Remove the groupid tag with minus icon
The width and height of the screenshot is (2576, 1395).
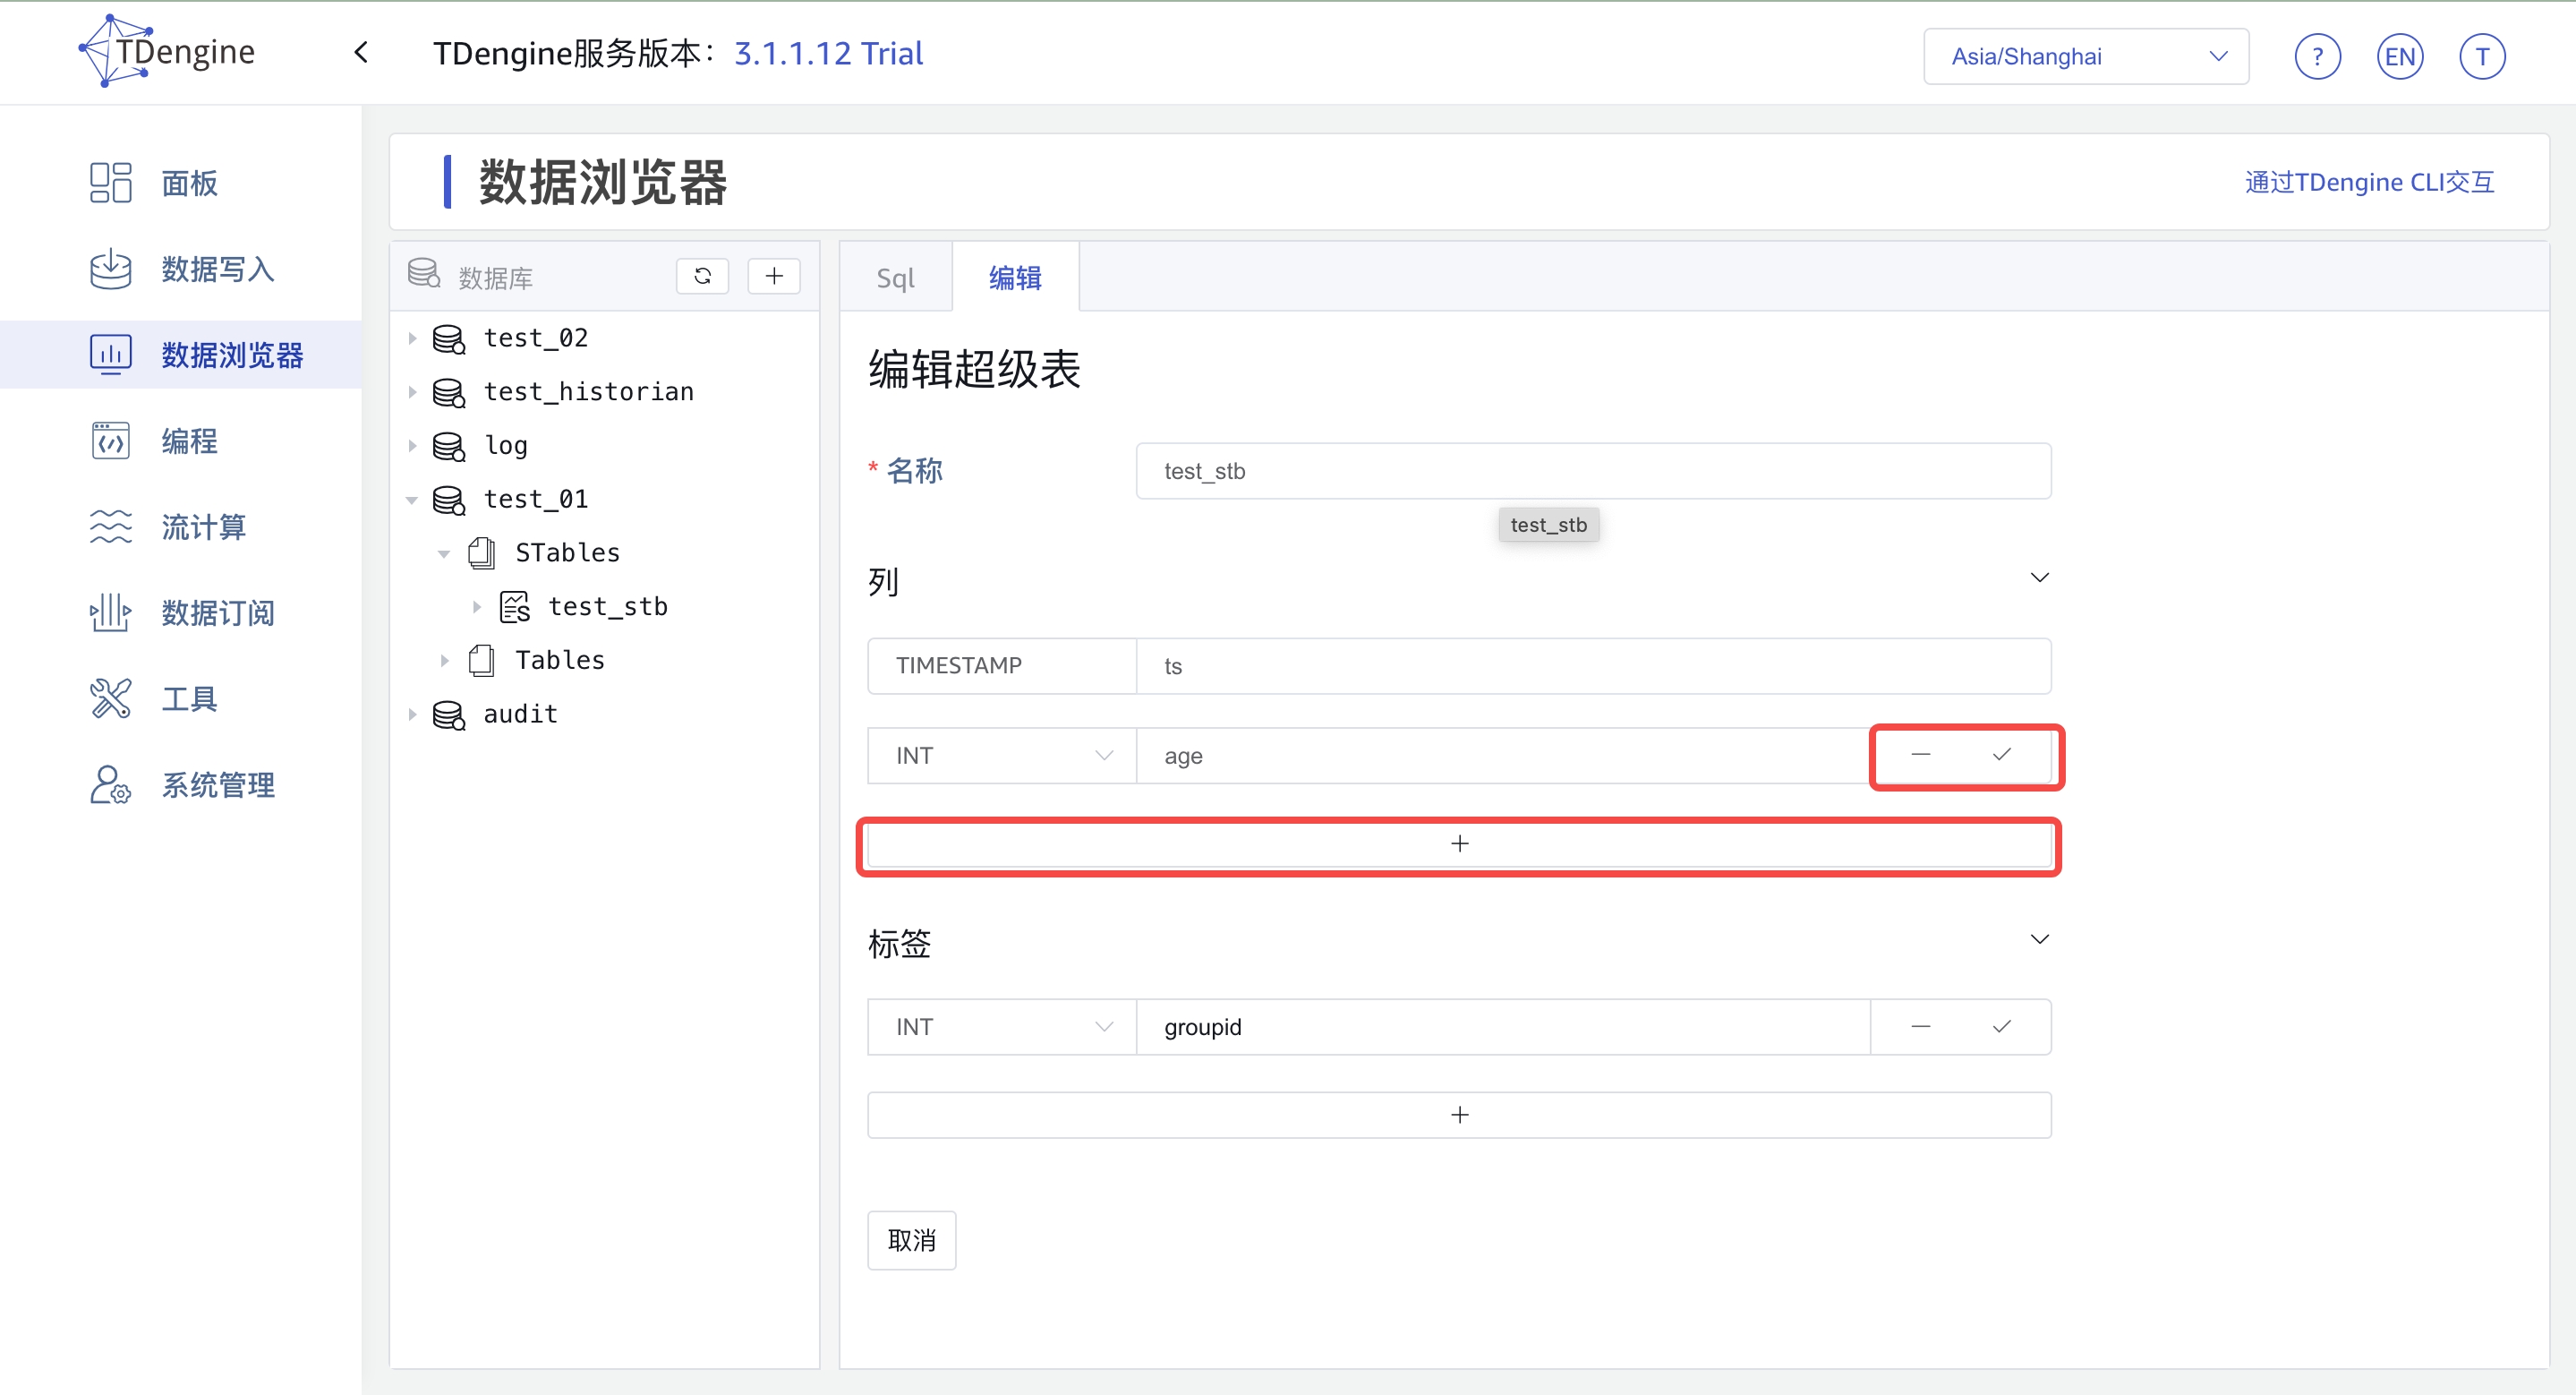coord(1920,1027)
